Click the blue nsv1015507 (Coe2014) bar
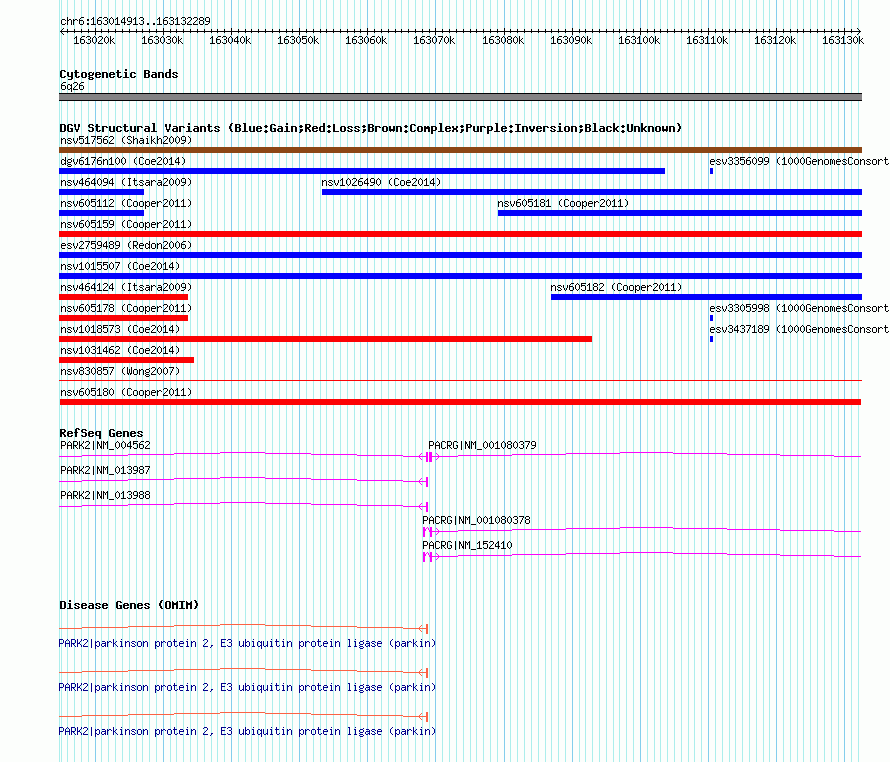890x762 pixels. pyautogui.click(x=460, y=276)
